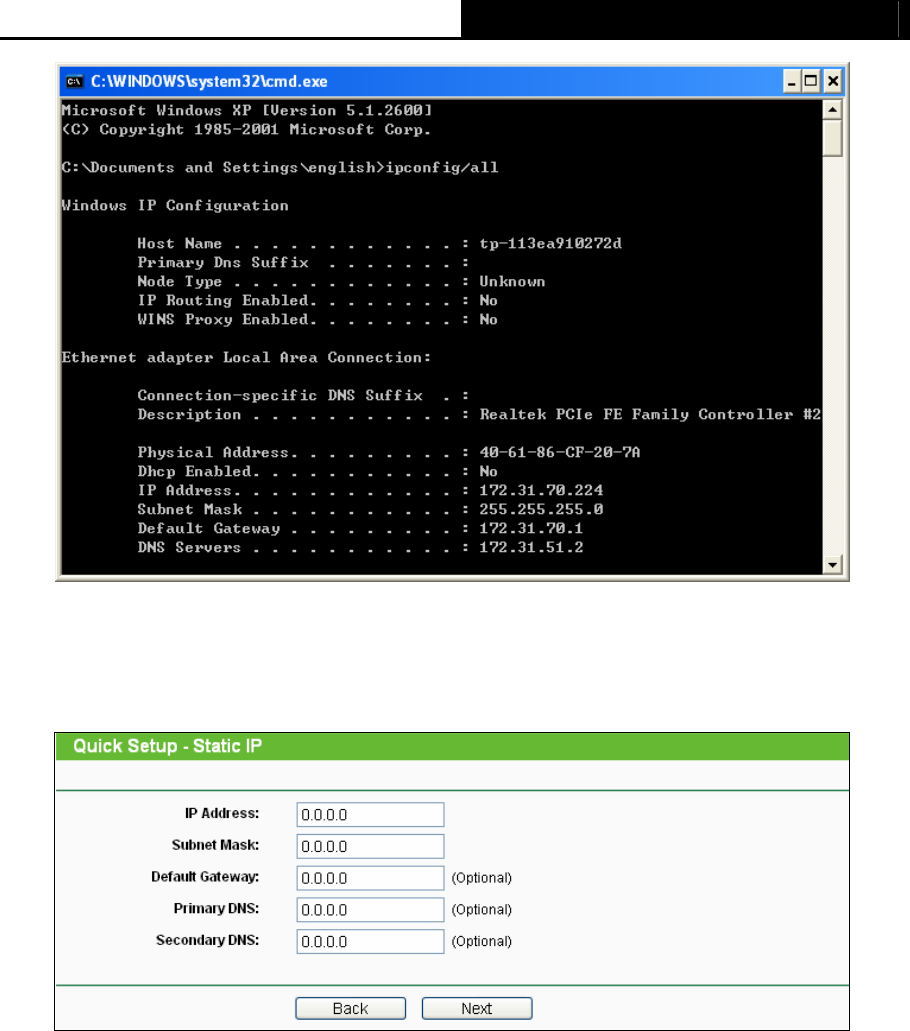910x1031 pixels.
Task: Click Ethernet adapter Local Area Connection line
Action: 247,358
